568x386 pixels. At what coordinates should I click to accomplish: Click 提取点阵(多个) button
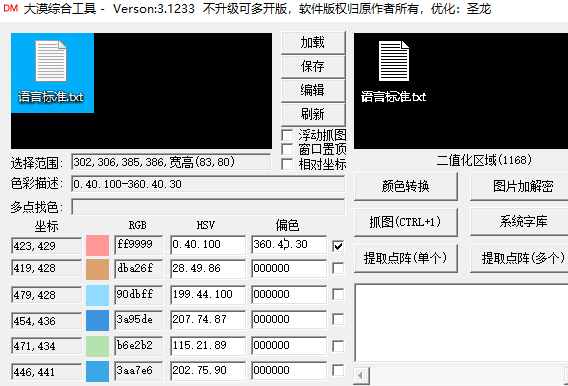[x=522, y=258]
